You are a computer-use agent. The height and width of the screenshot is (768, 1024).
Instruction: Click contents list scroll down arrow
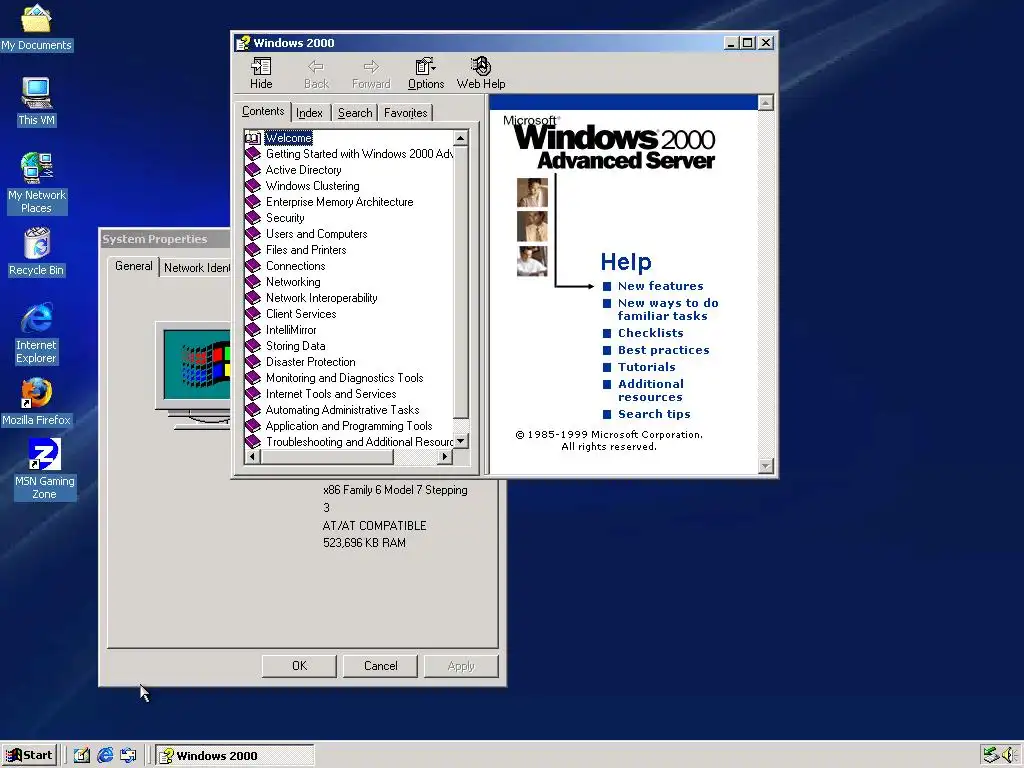coord(460,441)
